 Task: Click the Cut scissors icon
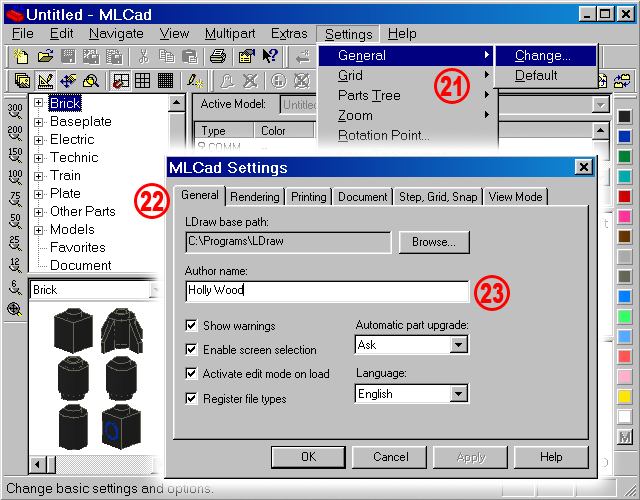click(143, 56)
